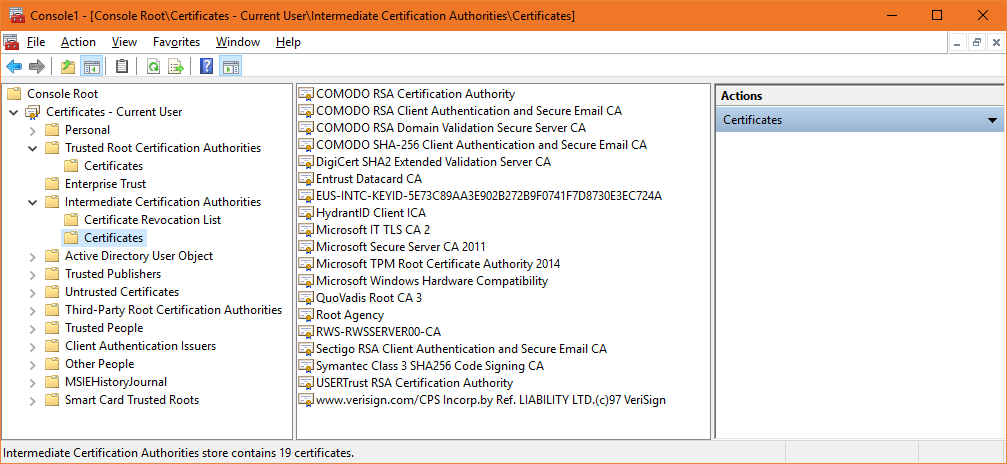
Task: Restore down the inner console child window
Action: pyautogui.click(x=977, y=42)
